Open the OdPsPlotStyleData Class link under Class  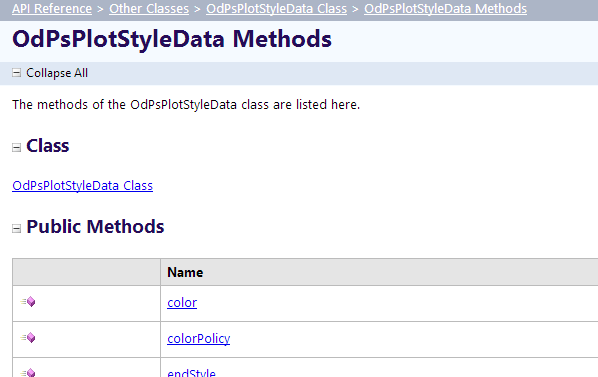(82, 186)
